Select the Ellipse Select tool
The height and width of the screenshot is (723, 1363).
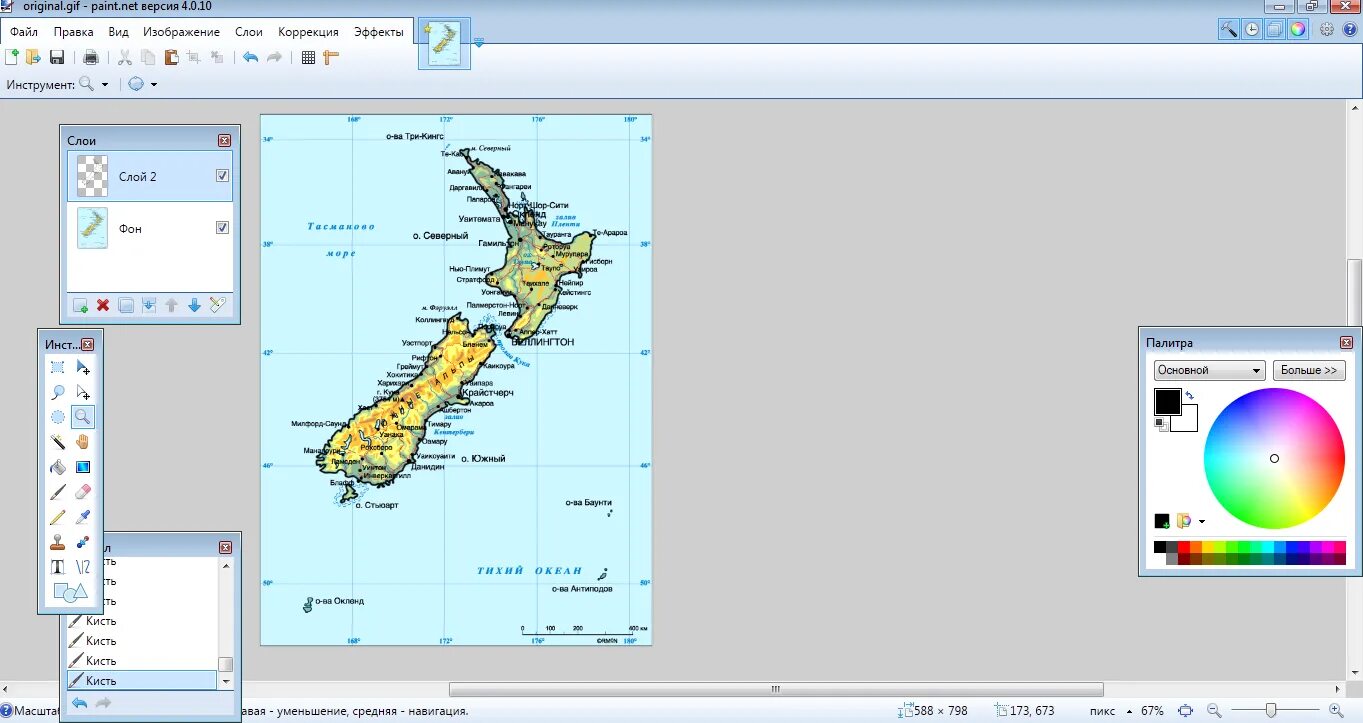tap(58, 417)
